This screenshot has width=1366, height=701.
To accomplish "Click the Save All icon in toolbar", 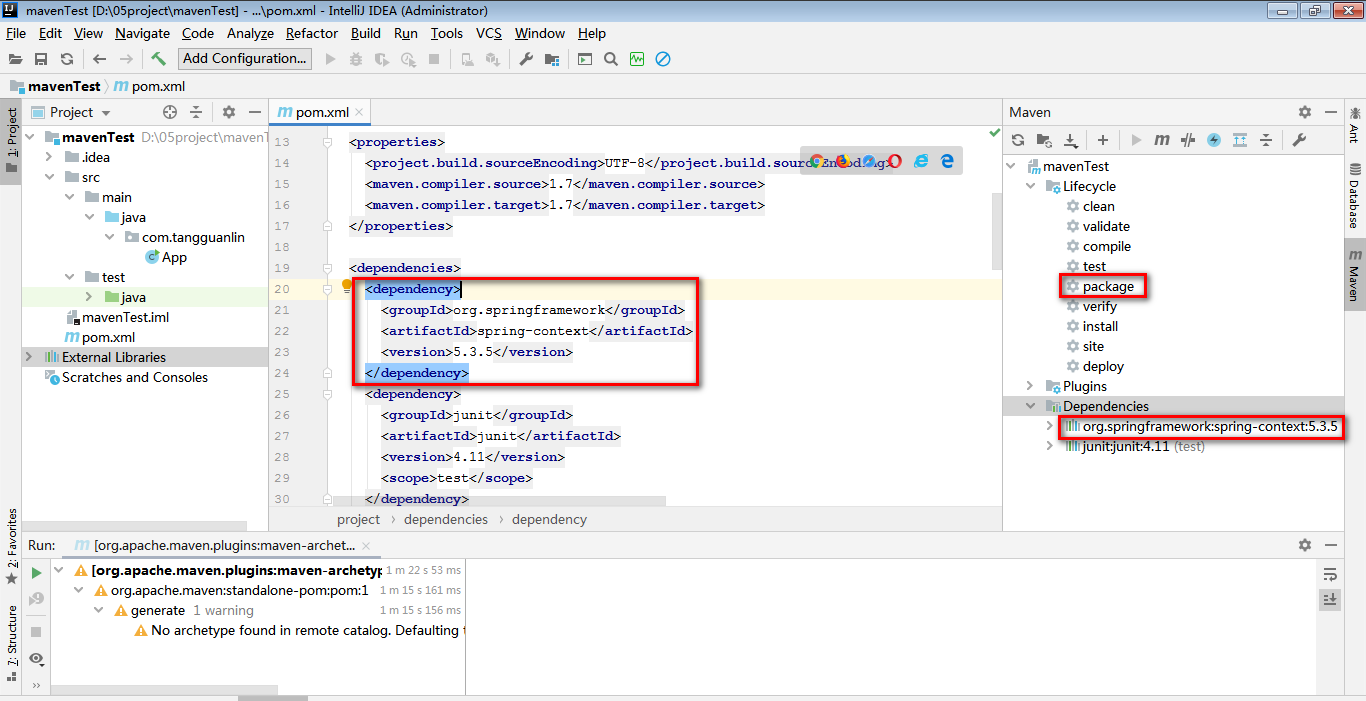I will pos(41,59).
